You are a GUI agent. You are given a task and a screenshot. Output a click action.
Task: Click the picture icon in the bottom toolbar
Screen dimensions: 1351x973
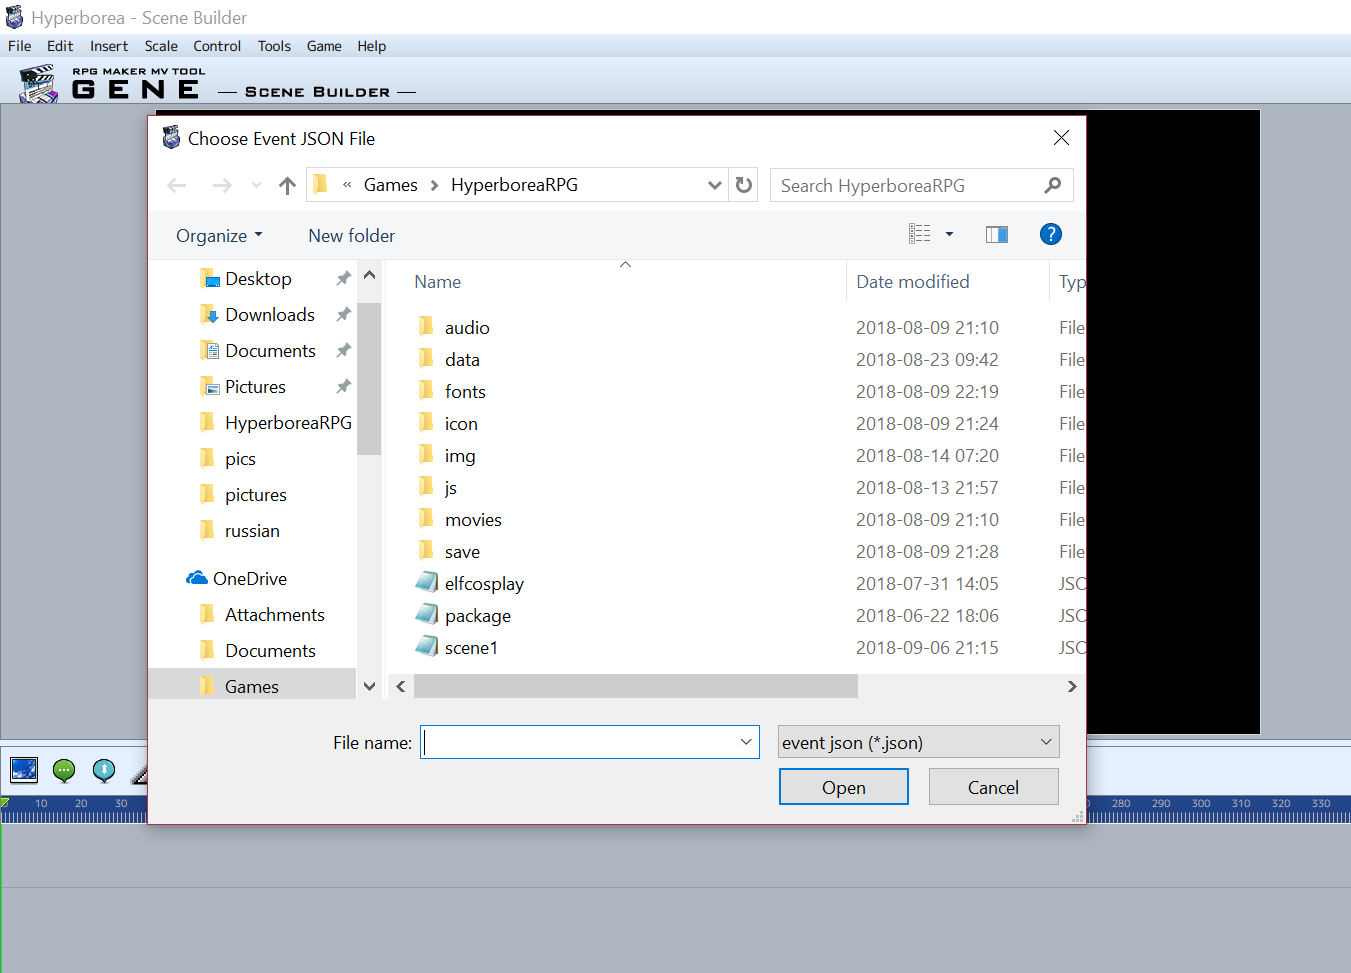pos(24,770)
